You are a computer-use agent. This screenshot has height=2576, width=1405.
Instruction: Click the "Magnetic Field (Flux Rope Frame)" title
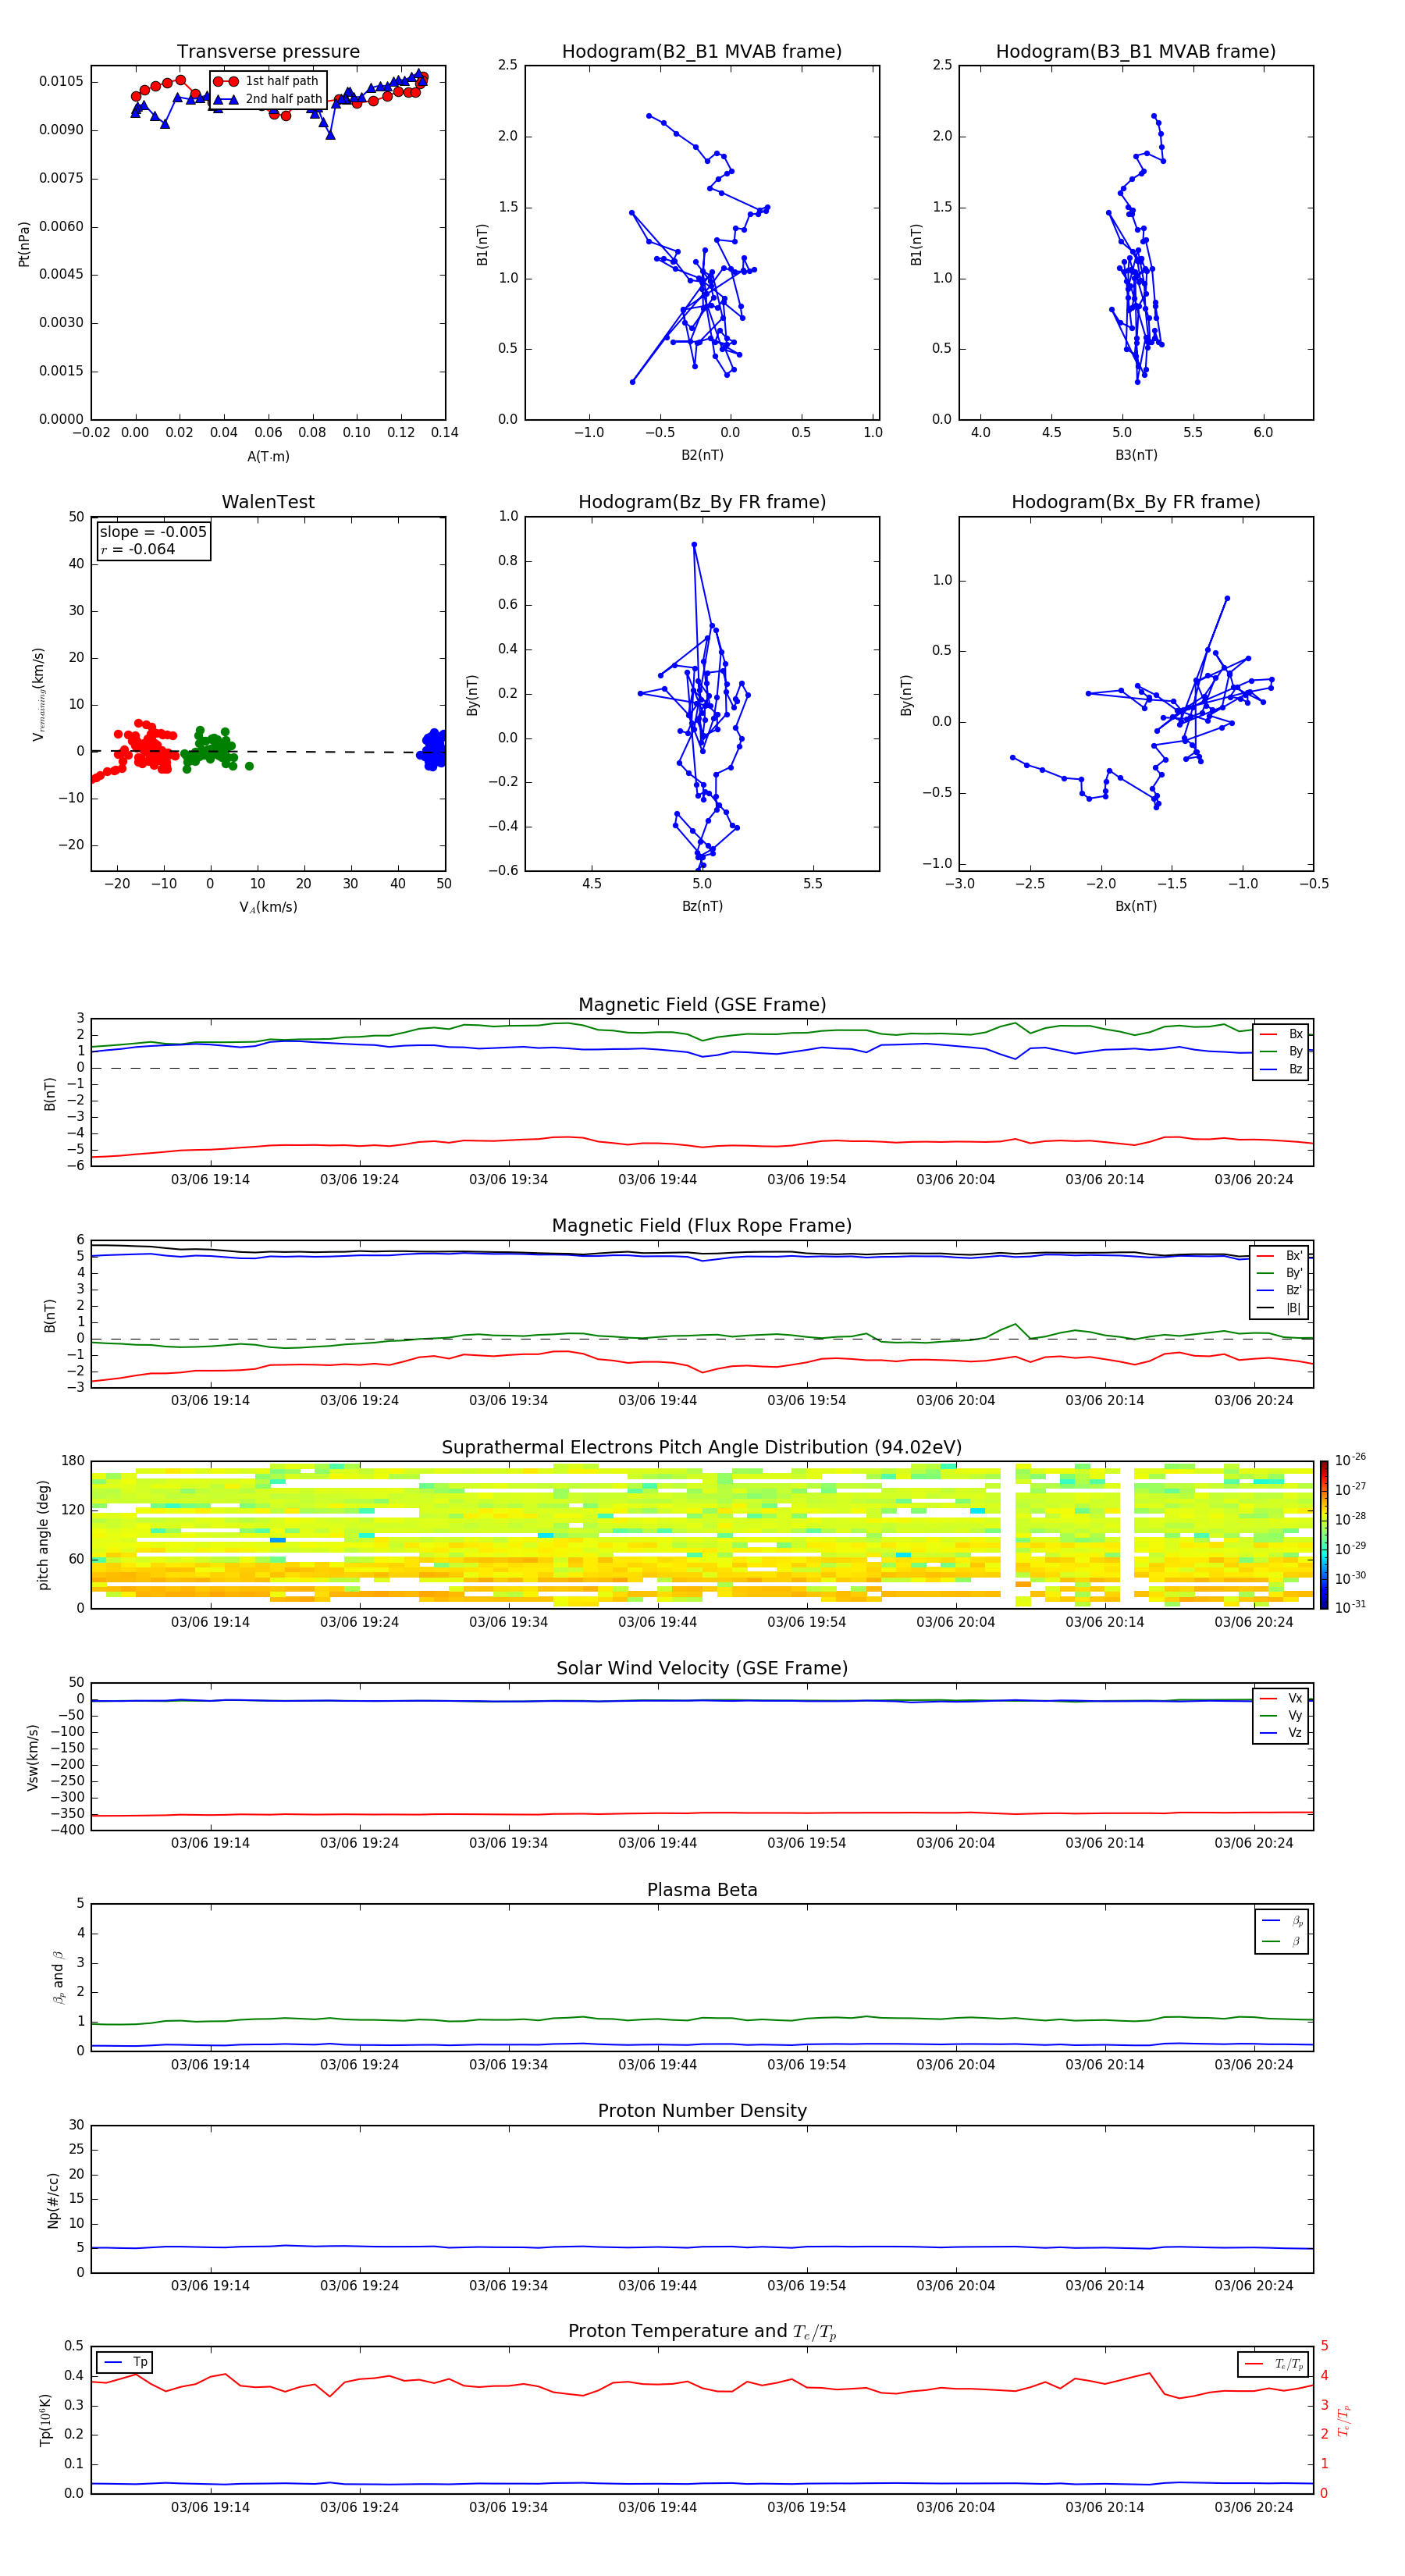[x=702, y=1226]
